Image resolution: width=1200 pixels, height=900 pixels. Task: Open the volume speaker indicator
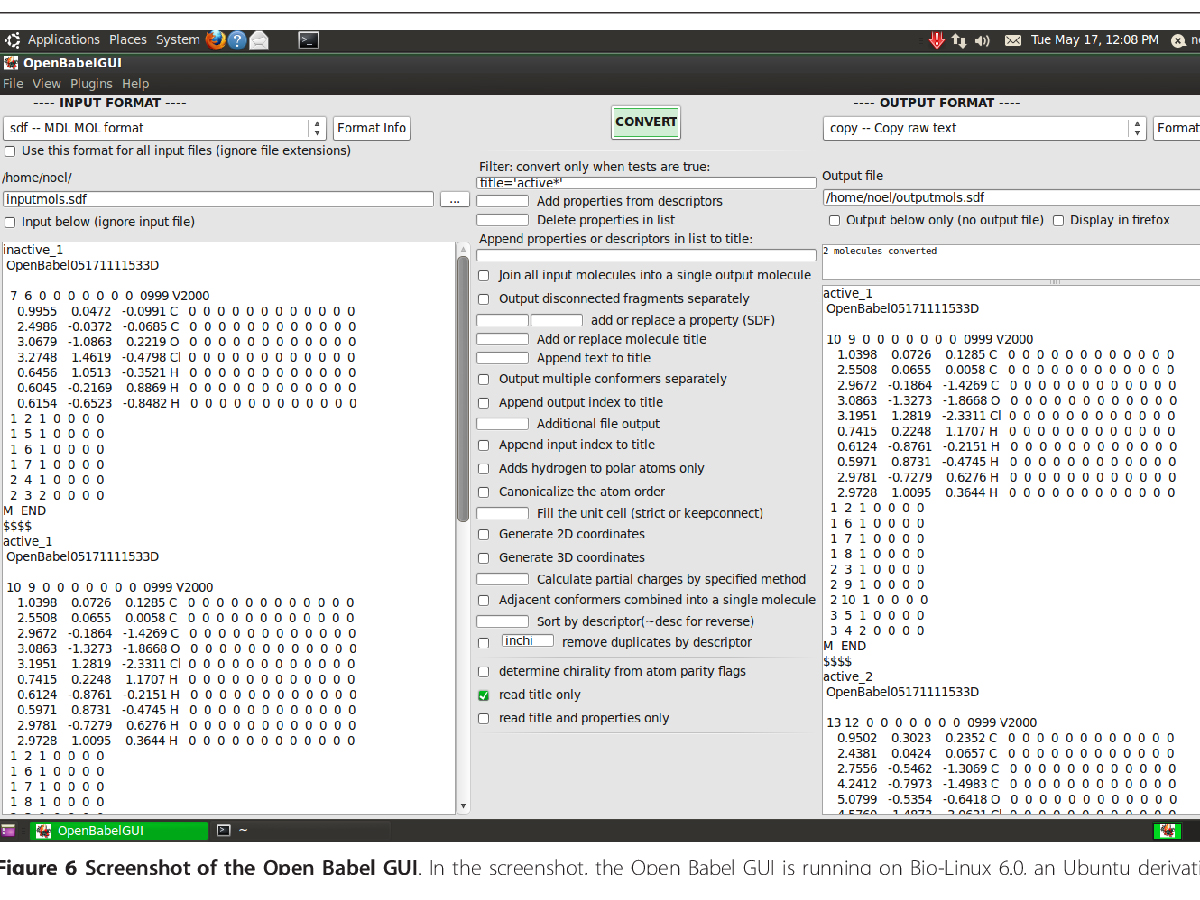982,40
